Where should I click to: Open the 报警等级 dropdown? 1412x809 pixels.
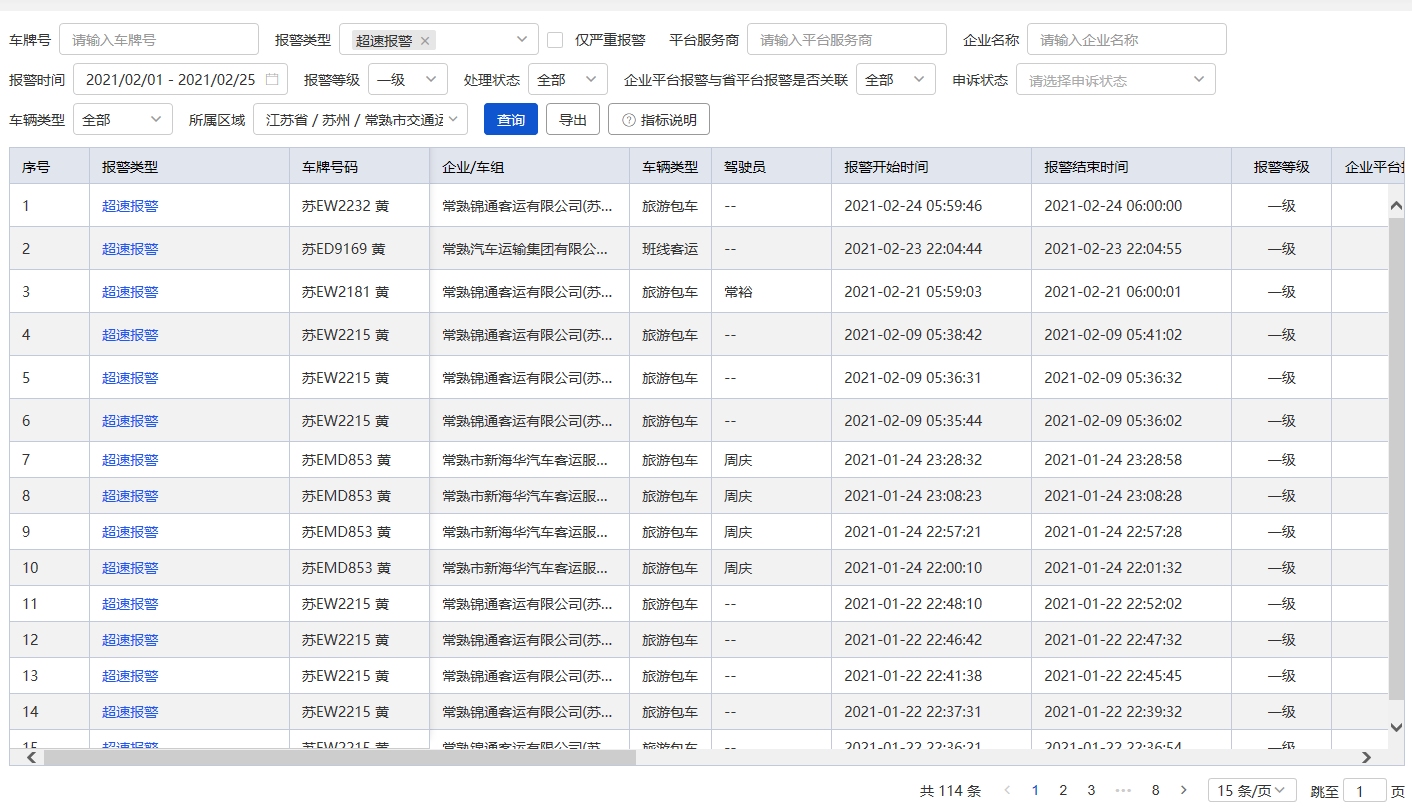(408, 80)
